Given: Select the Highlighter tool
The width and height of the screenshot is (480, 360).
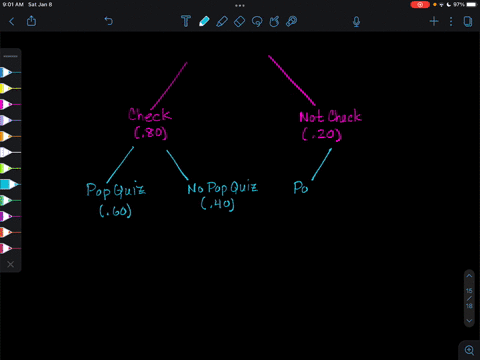Looking at the screenshot, I should tap(222, 21).
